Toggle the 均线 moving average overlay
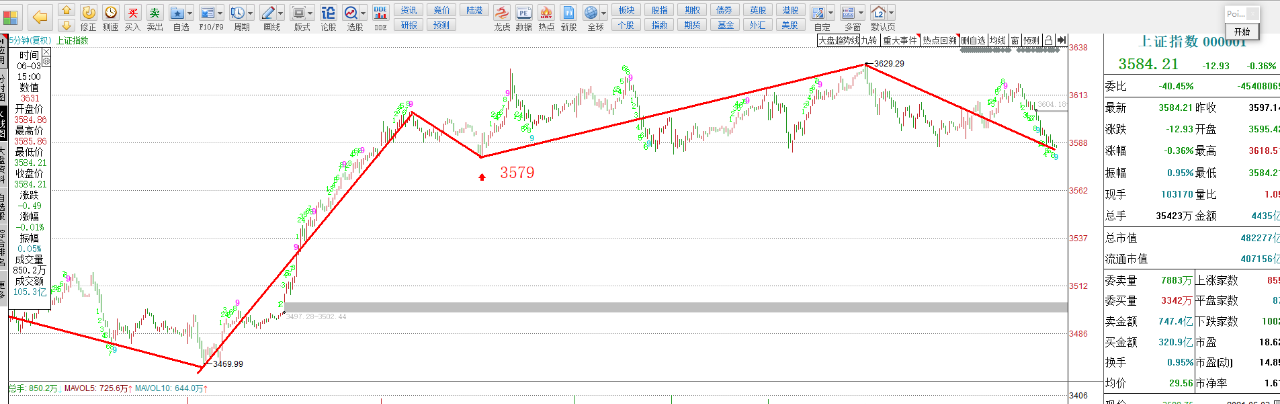The image size is (1280, 404). [997, 41]
